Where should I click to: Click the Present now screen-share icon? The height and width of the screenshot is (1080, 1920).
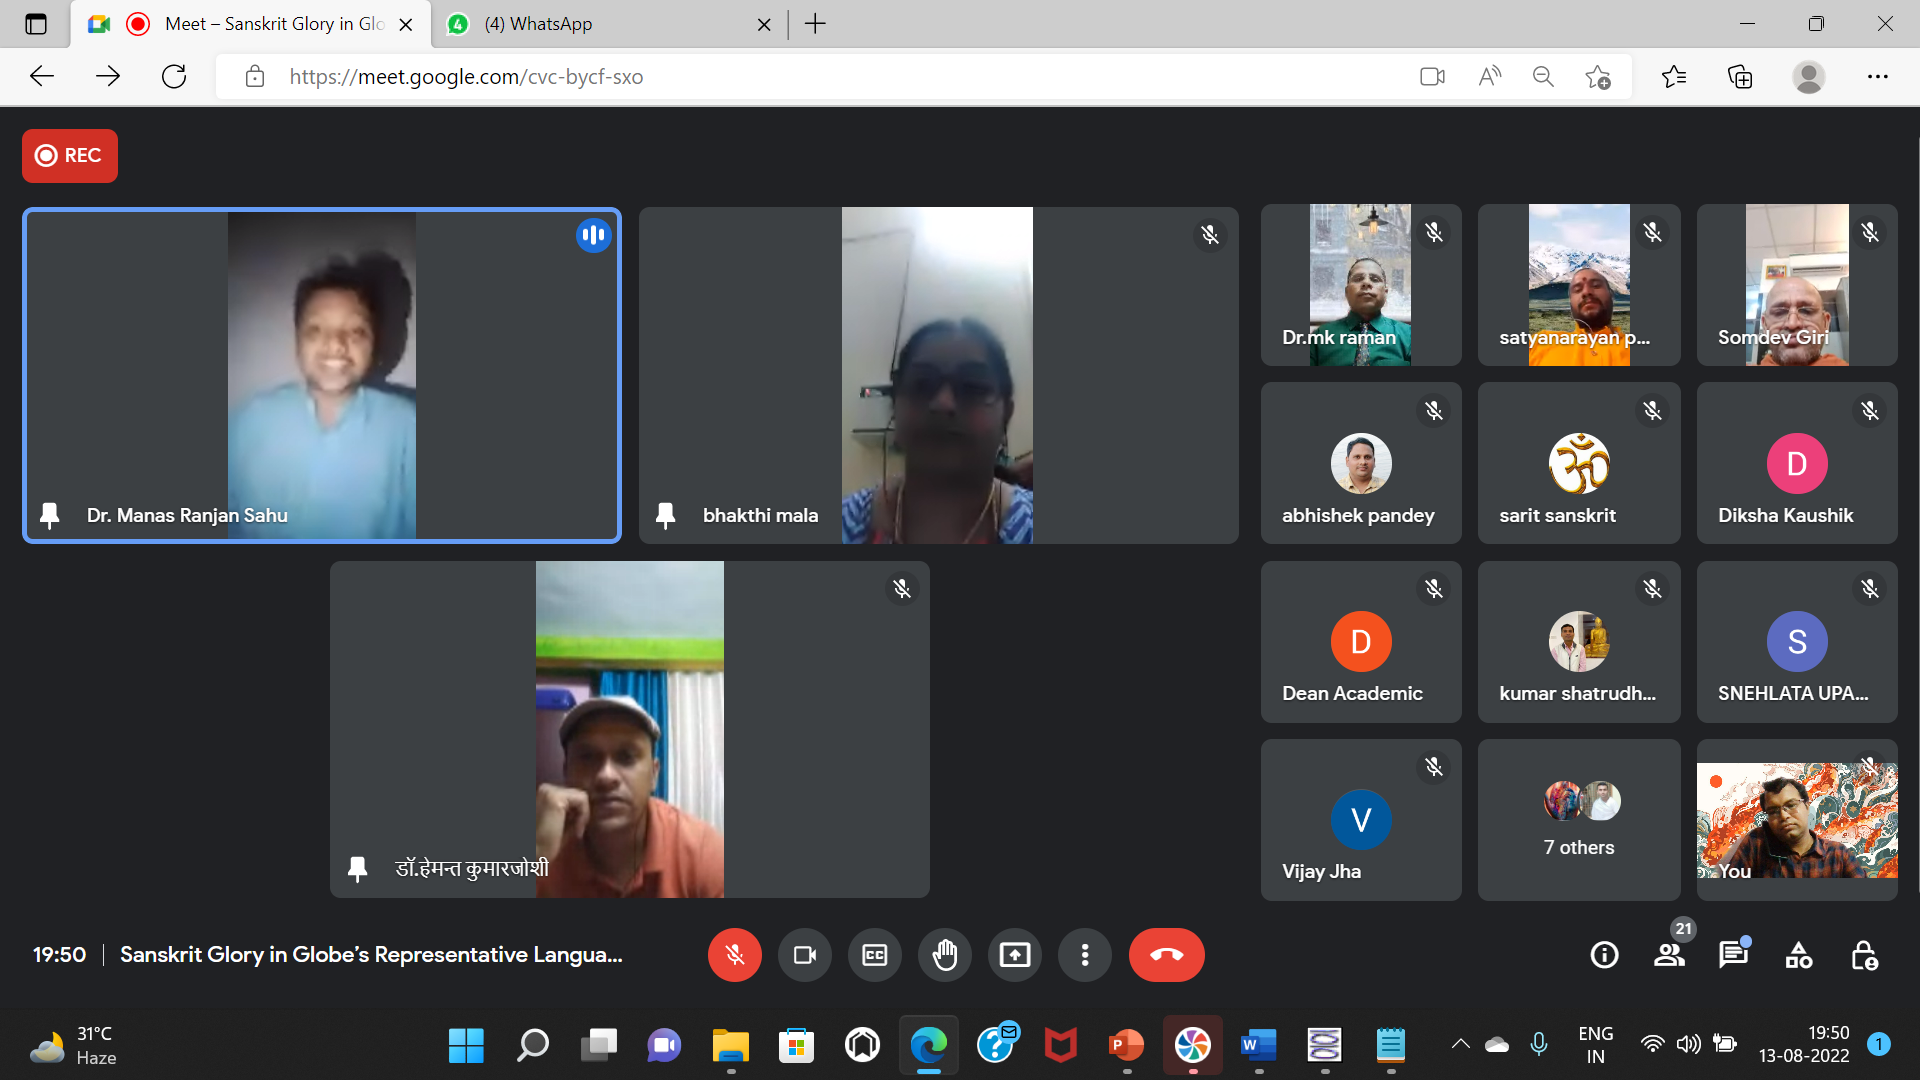click(1014, 955)
